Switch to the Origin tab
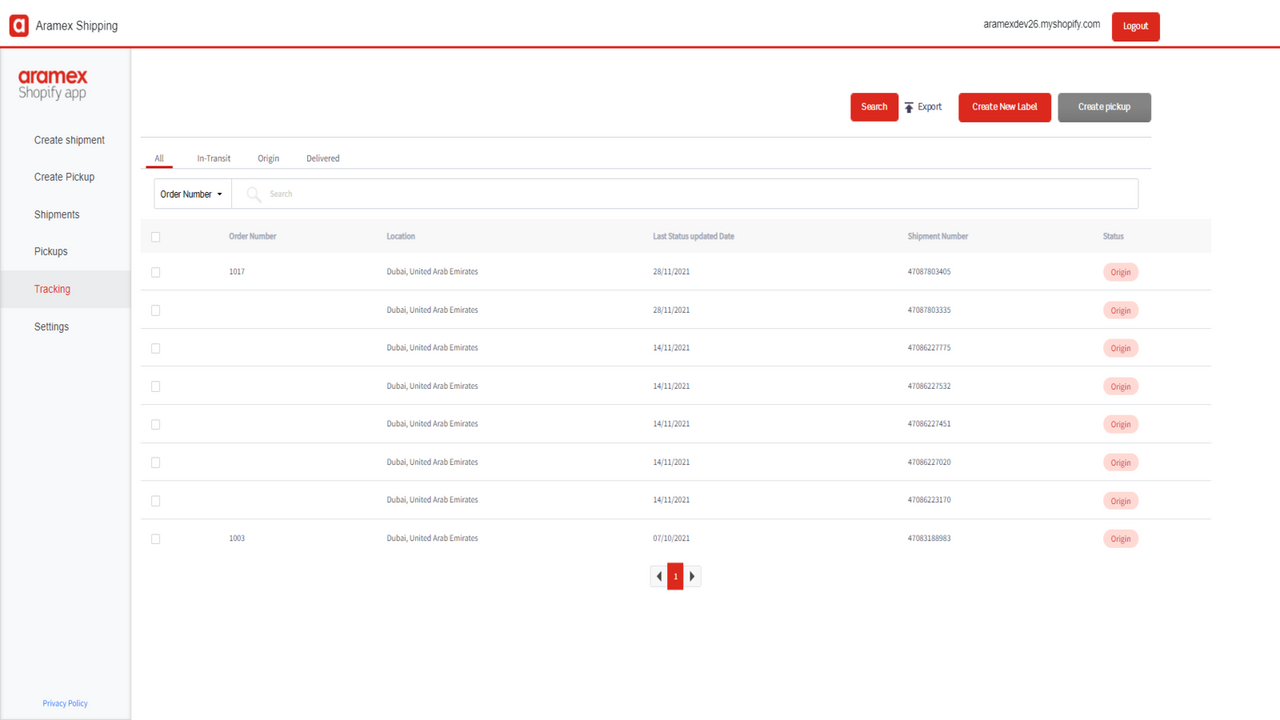 point(268,158)
